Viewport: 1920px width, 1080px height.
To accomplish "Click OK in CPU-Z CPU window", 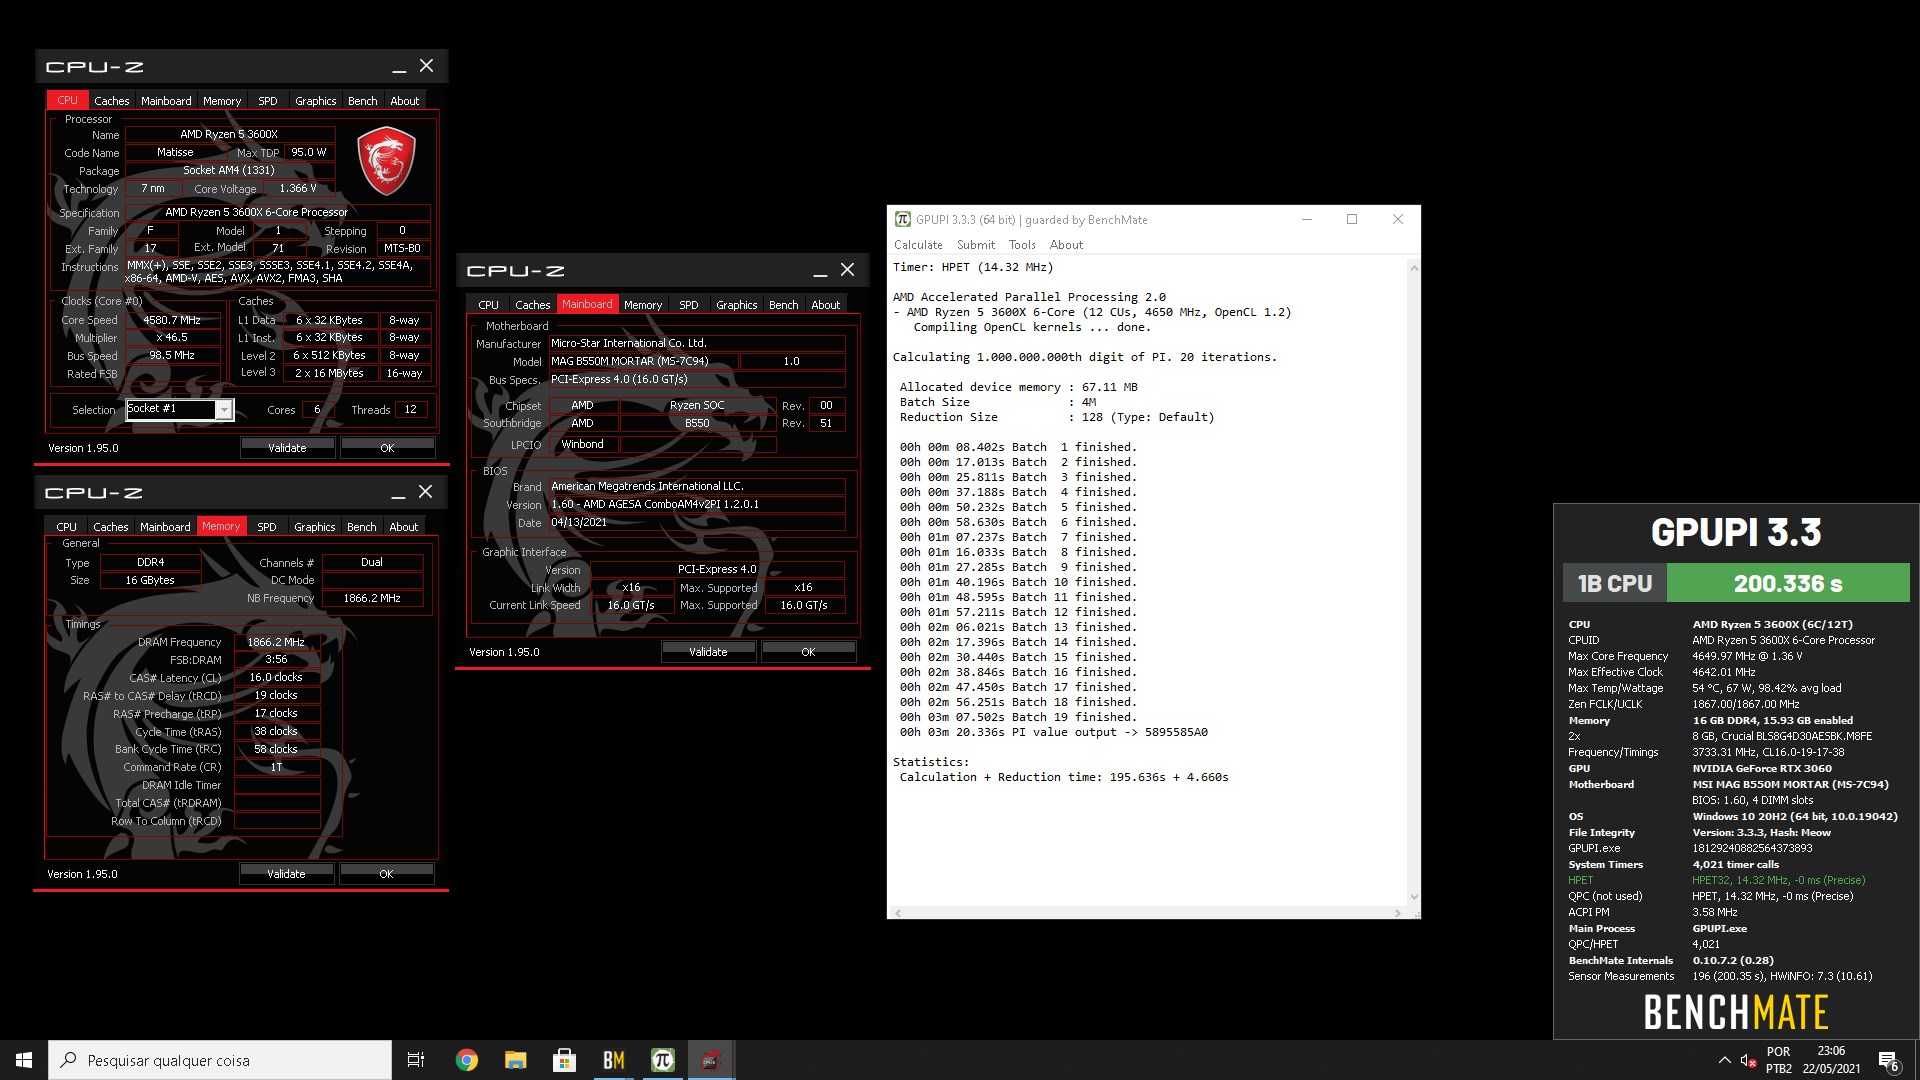I will click(x=387, y=448).
